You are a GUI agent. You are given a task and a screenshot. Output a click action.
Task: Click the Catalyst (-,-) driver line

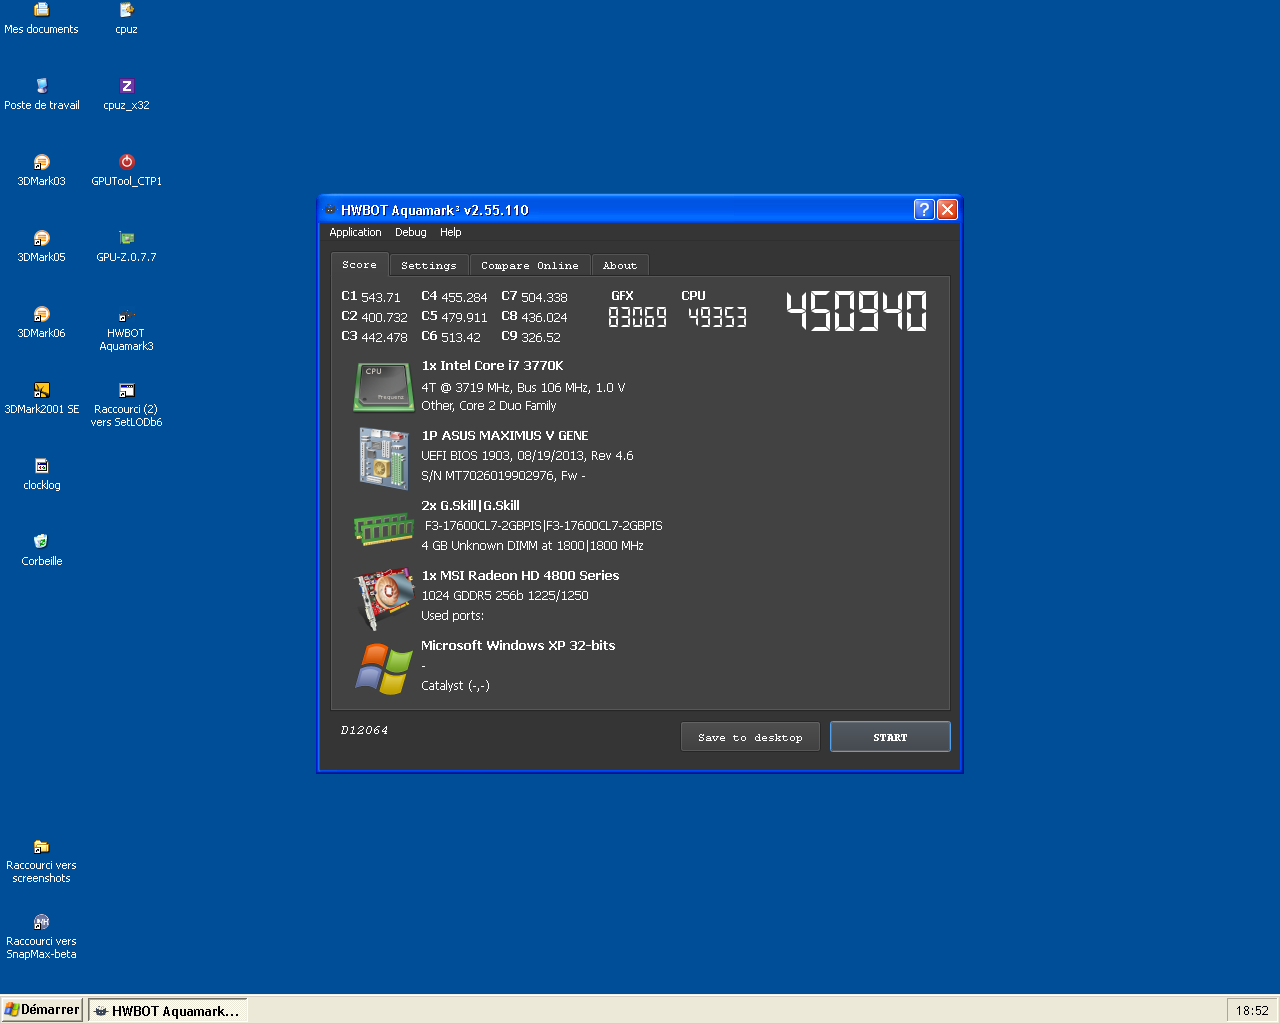tap(455, 686)
